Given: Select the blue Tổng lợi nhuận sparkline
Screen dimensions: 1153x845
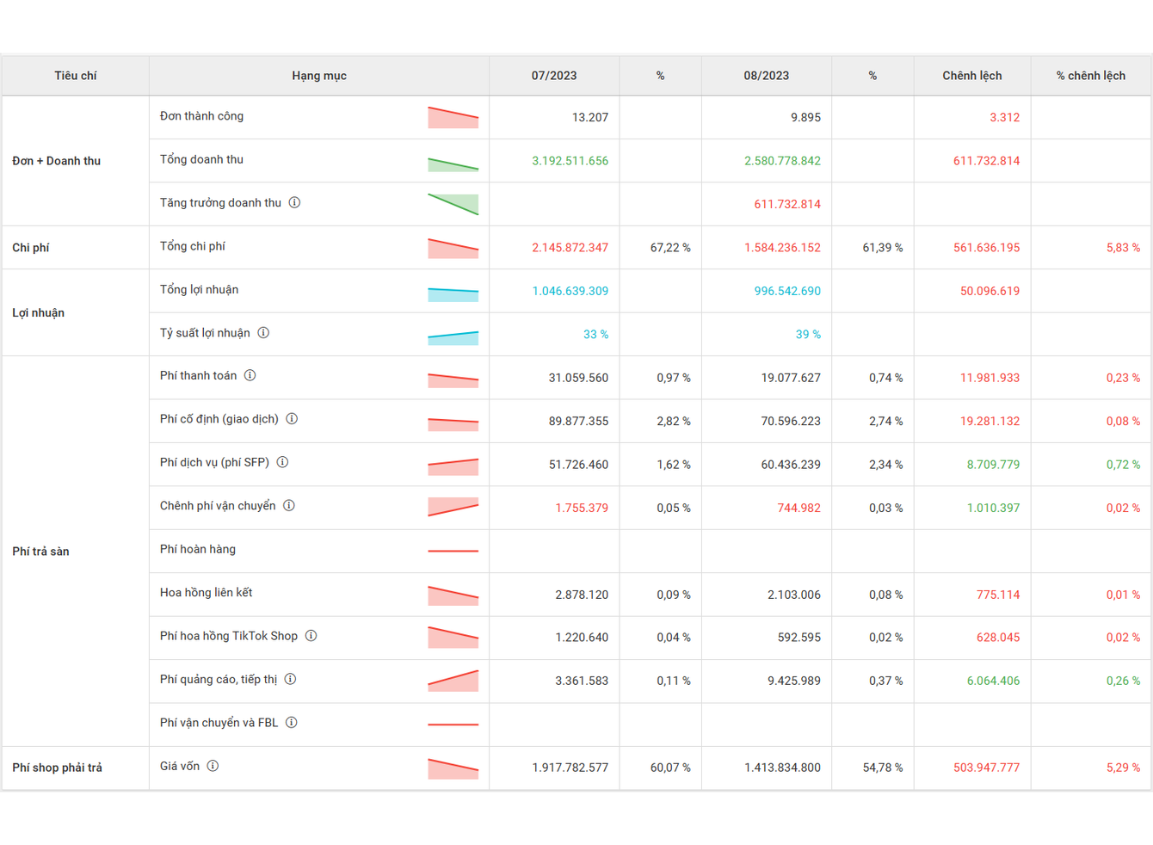Looking at the screenshot, I should pyautogui.click(x=453, y=294).
